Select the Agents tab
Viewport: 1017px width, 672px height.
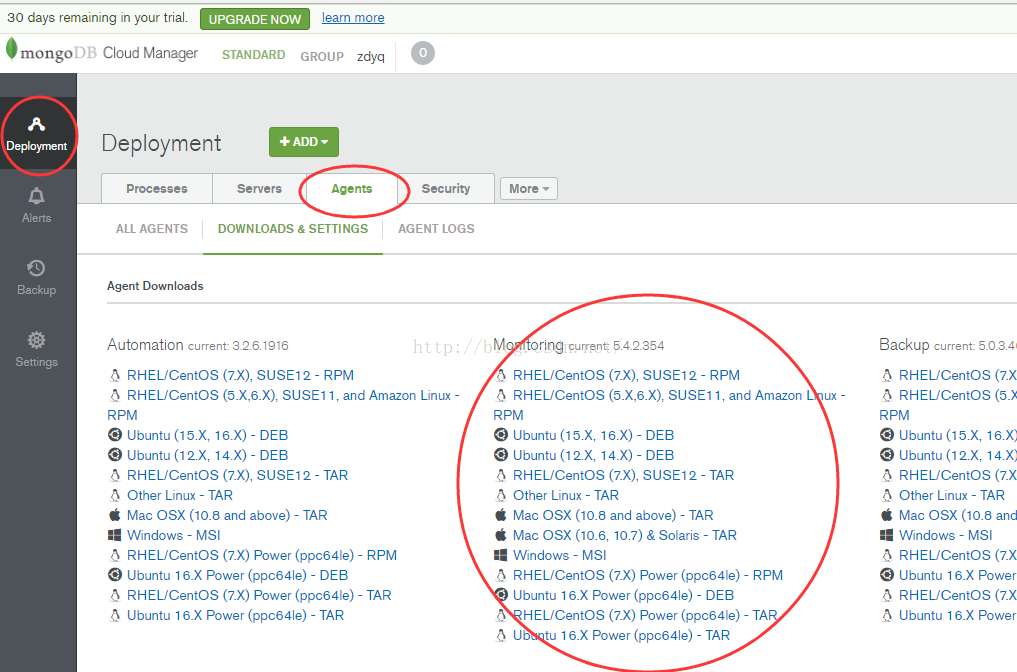point(352,189)
